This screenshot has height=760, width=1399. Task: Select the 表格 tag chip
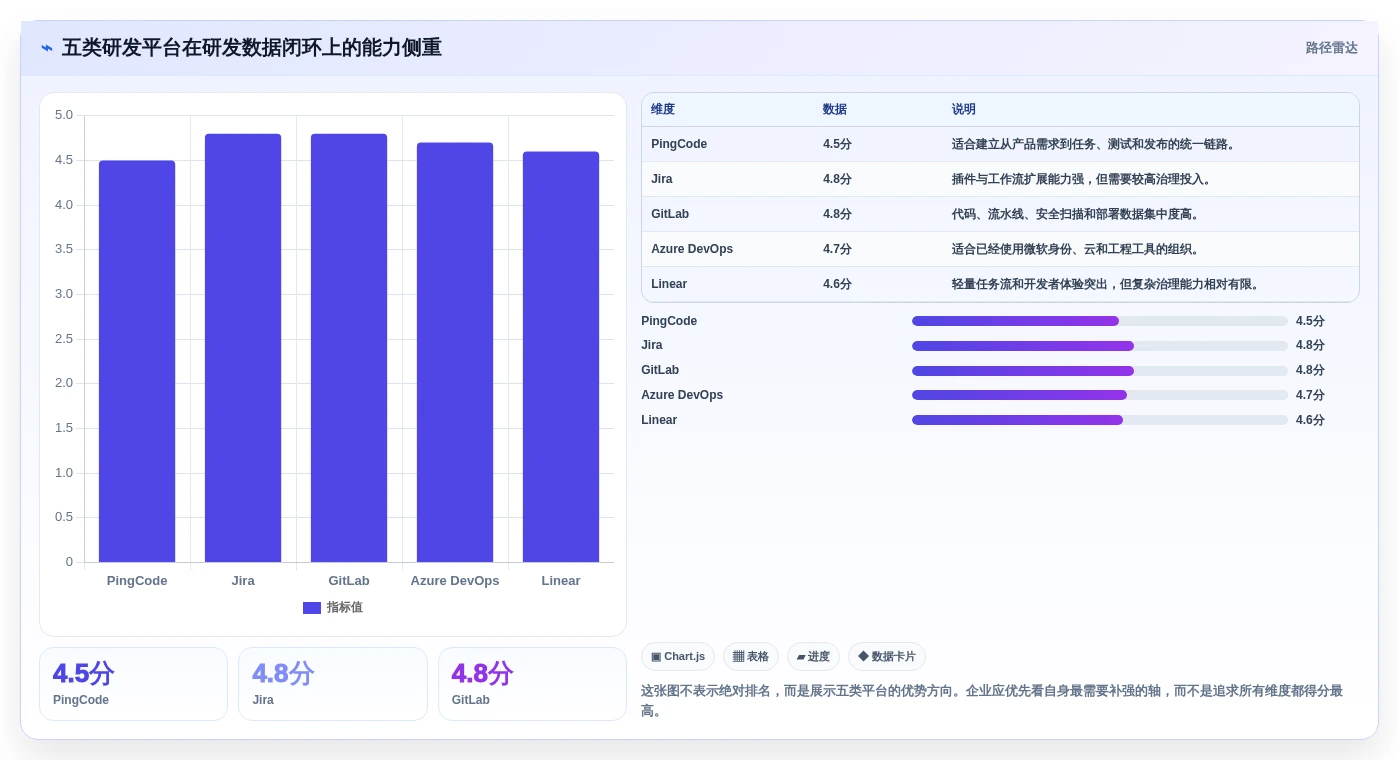pos(751,657)
